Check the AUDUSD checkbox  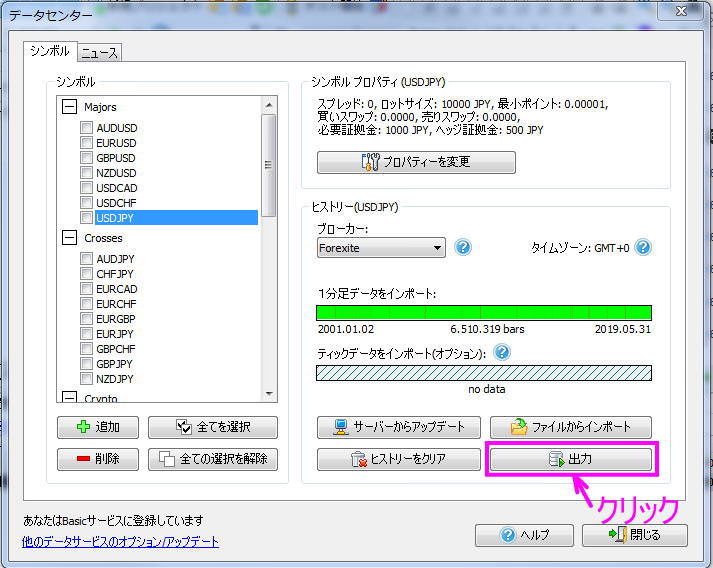[x=86, y=128]
